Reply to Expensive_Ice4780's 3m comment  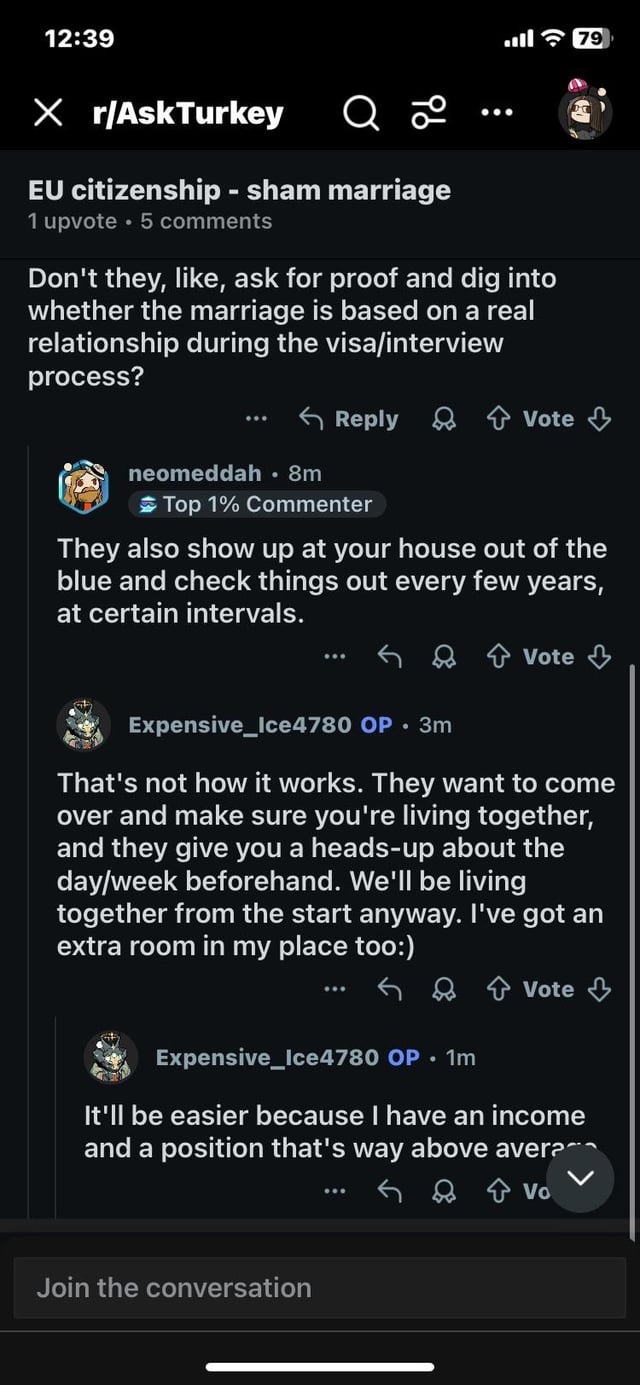tap(388, 989)
